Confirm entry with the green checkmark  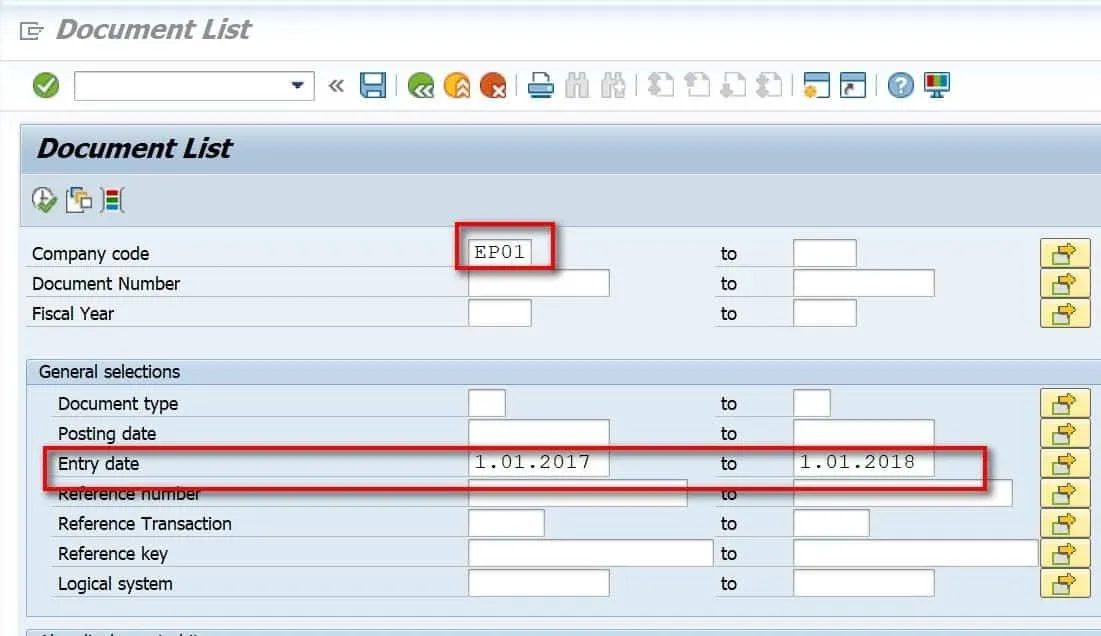pos(44,85)
